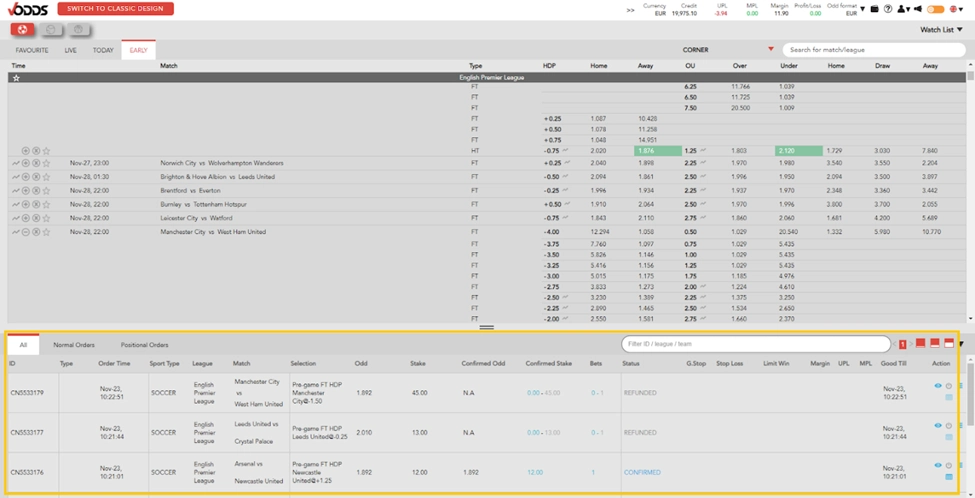Select the EARLY tab
The height and width of the screenshot is (498, 975).
(139, 50)
